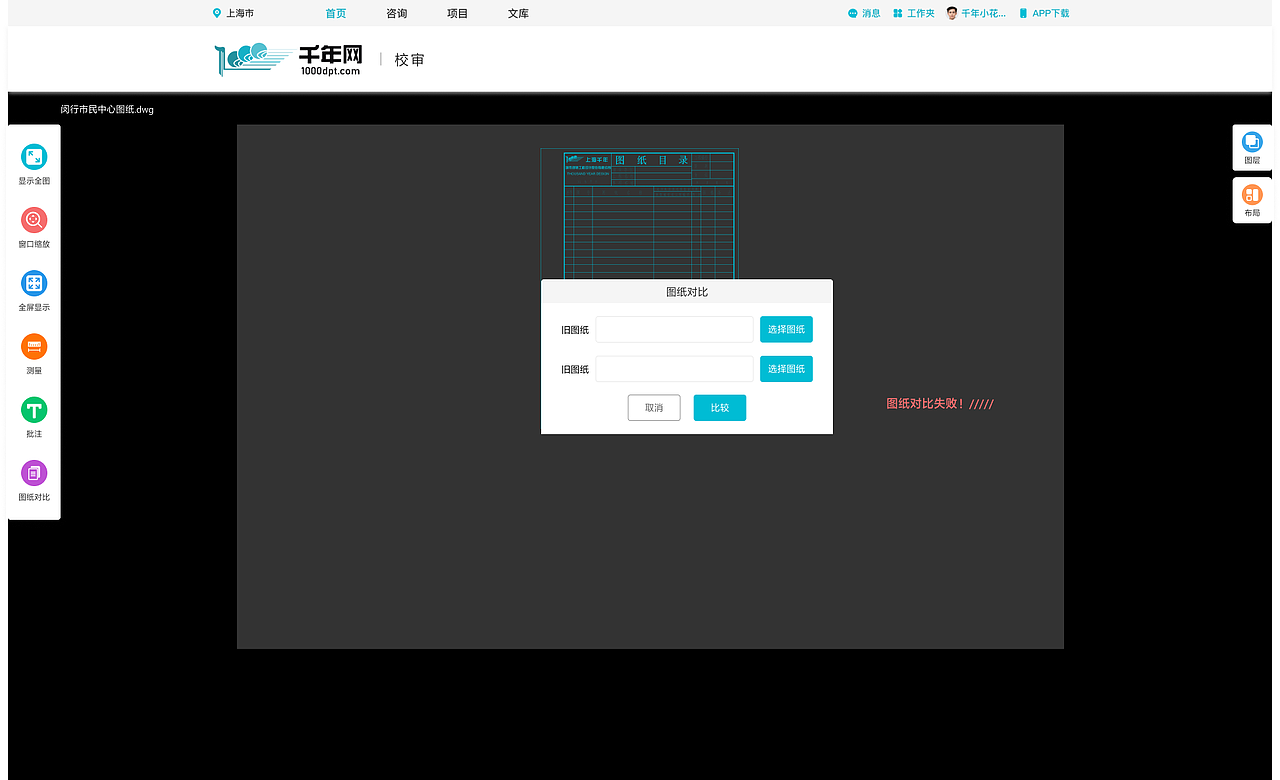This screenshot has height=780, width=1280.
Task: Click the 千年网 logo
Action: point(289,60)
